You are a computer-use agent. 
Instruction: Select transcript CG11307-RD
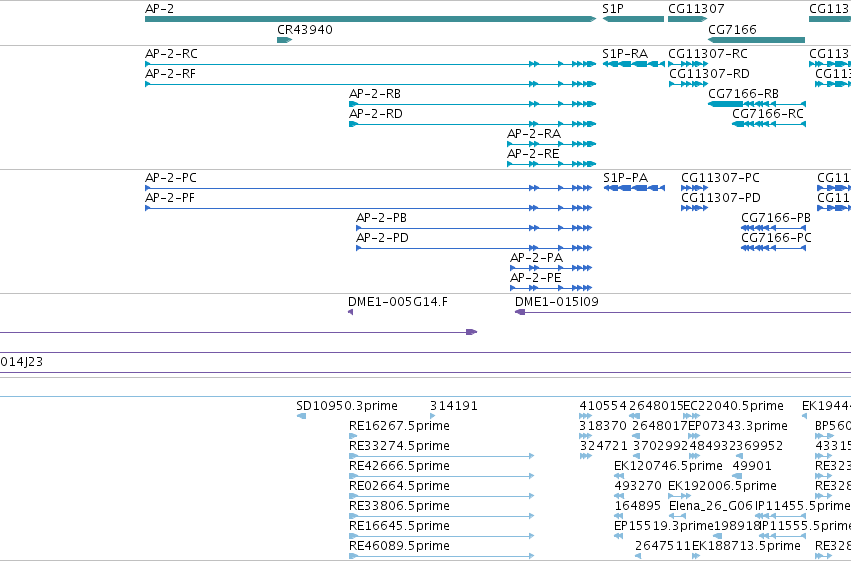688,84
